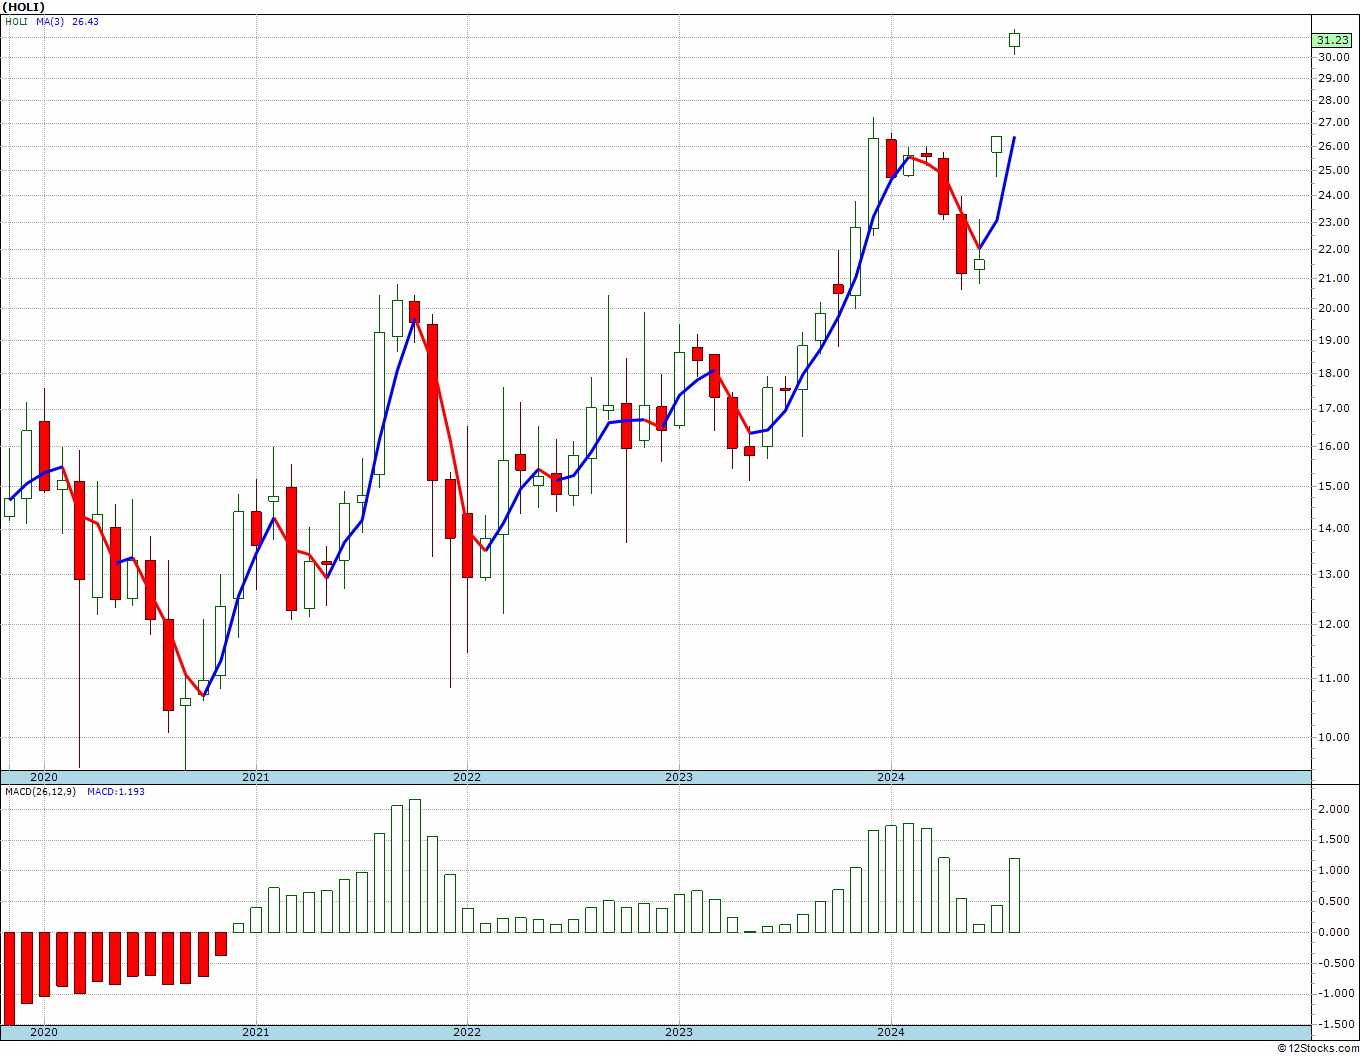Select the MACD:1.193 value readout
The width and height of the screenshot is (1360, 1056).
pyautogui.click(x=116, y=792)
